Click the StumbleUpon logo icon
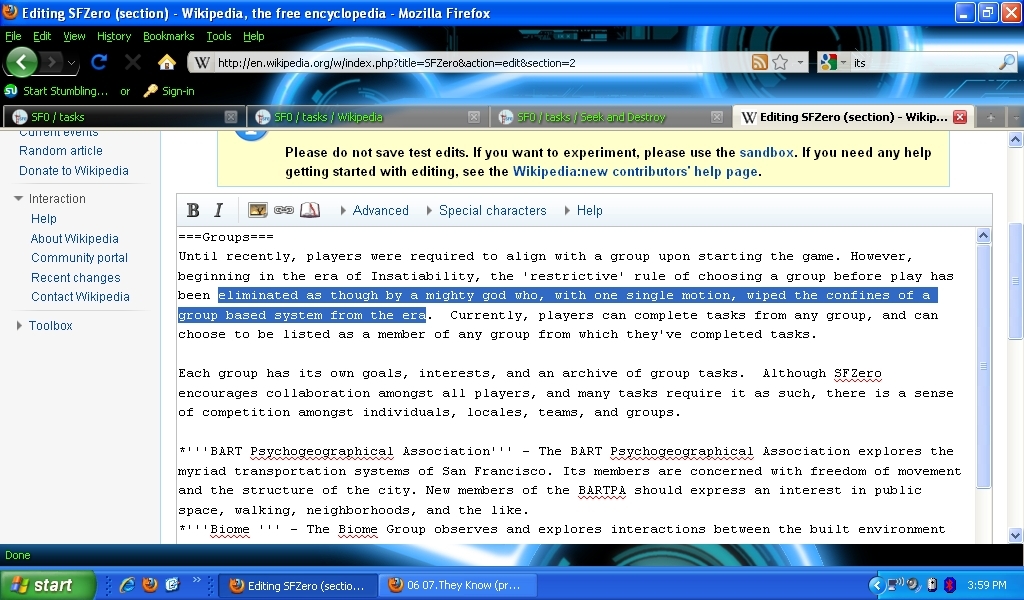The width and height of the screenshot is (1024, 600). tap(11, 90)
